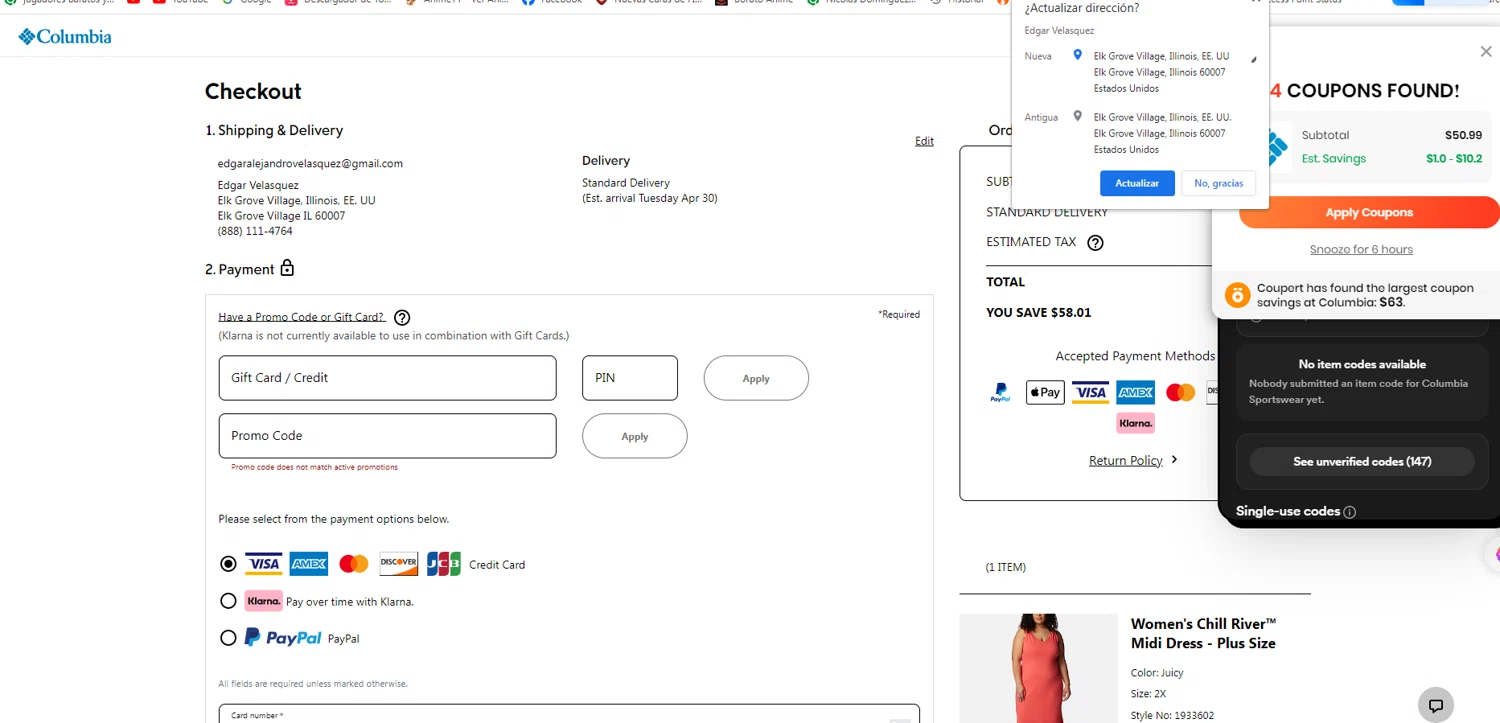This screenshot has width=1500, height=723.
Task: Click the phone number (888) 111-4764
Action: (255, 231)
